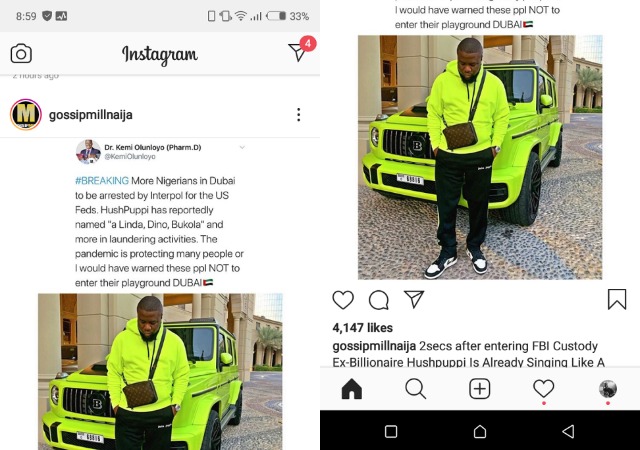Screen dimensions: 640x450
Task: Go to Home tab
Action: 351,389
